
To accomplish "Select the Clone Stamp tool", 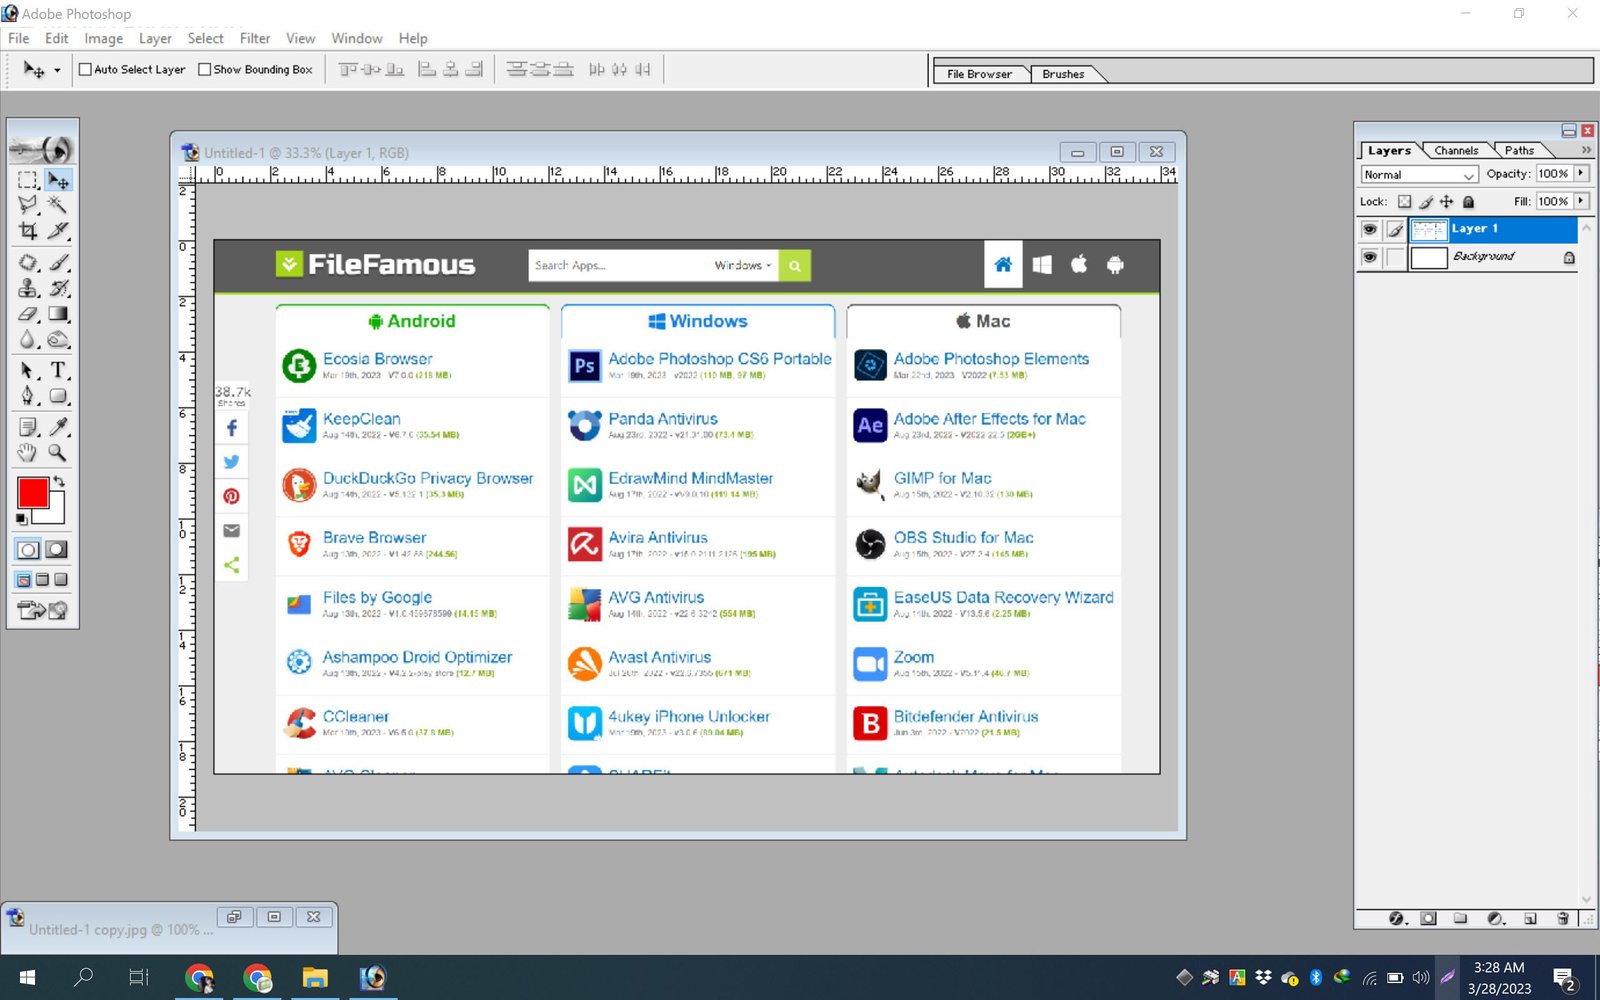I will [x=28, y=288].
